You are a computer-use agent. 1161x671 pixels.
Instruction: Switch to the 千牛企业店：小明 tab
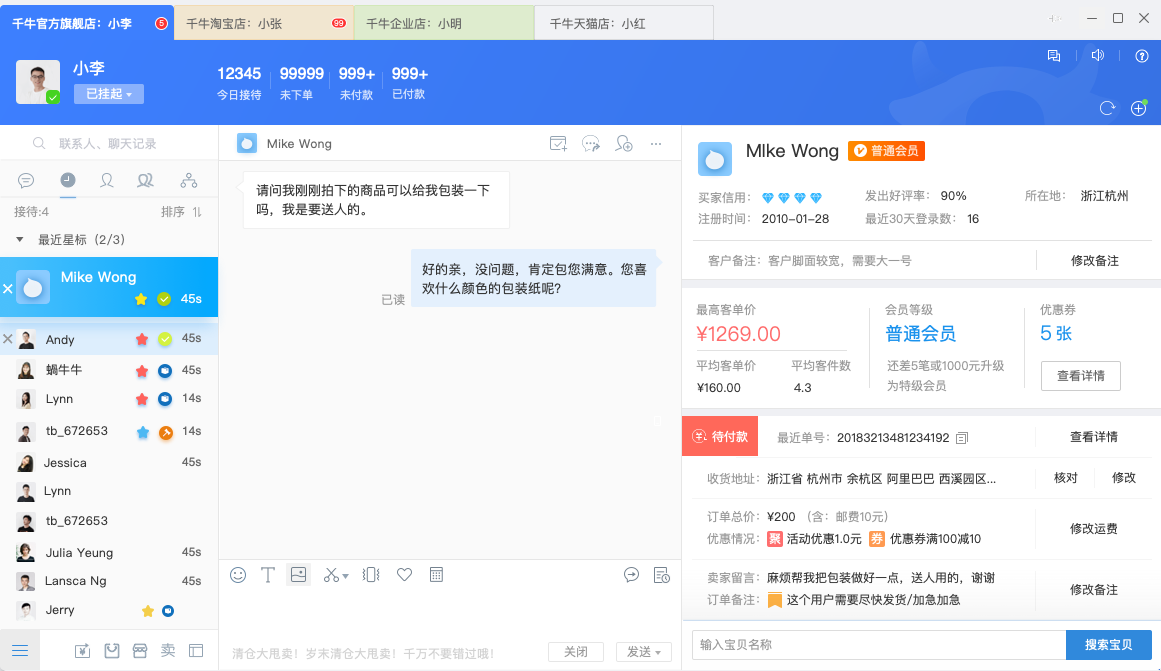443,23
